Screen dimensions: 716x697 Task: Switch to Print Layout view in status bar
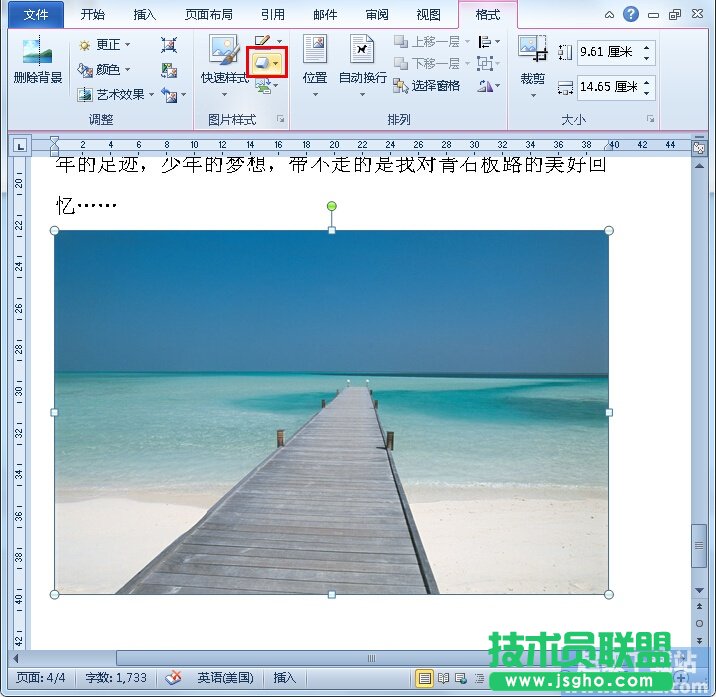(425, 678)
